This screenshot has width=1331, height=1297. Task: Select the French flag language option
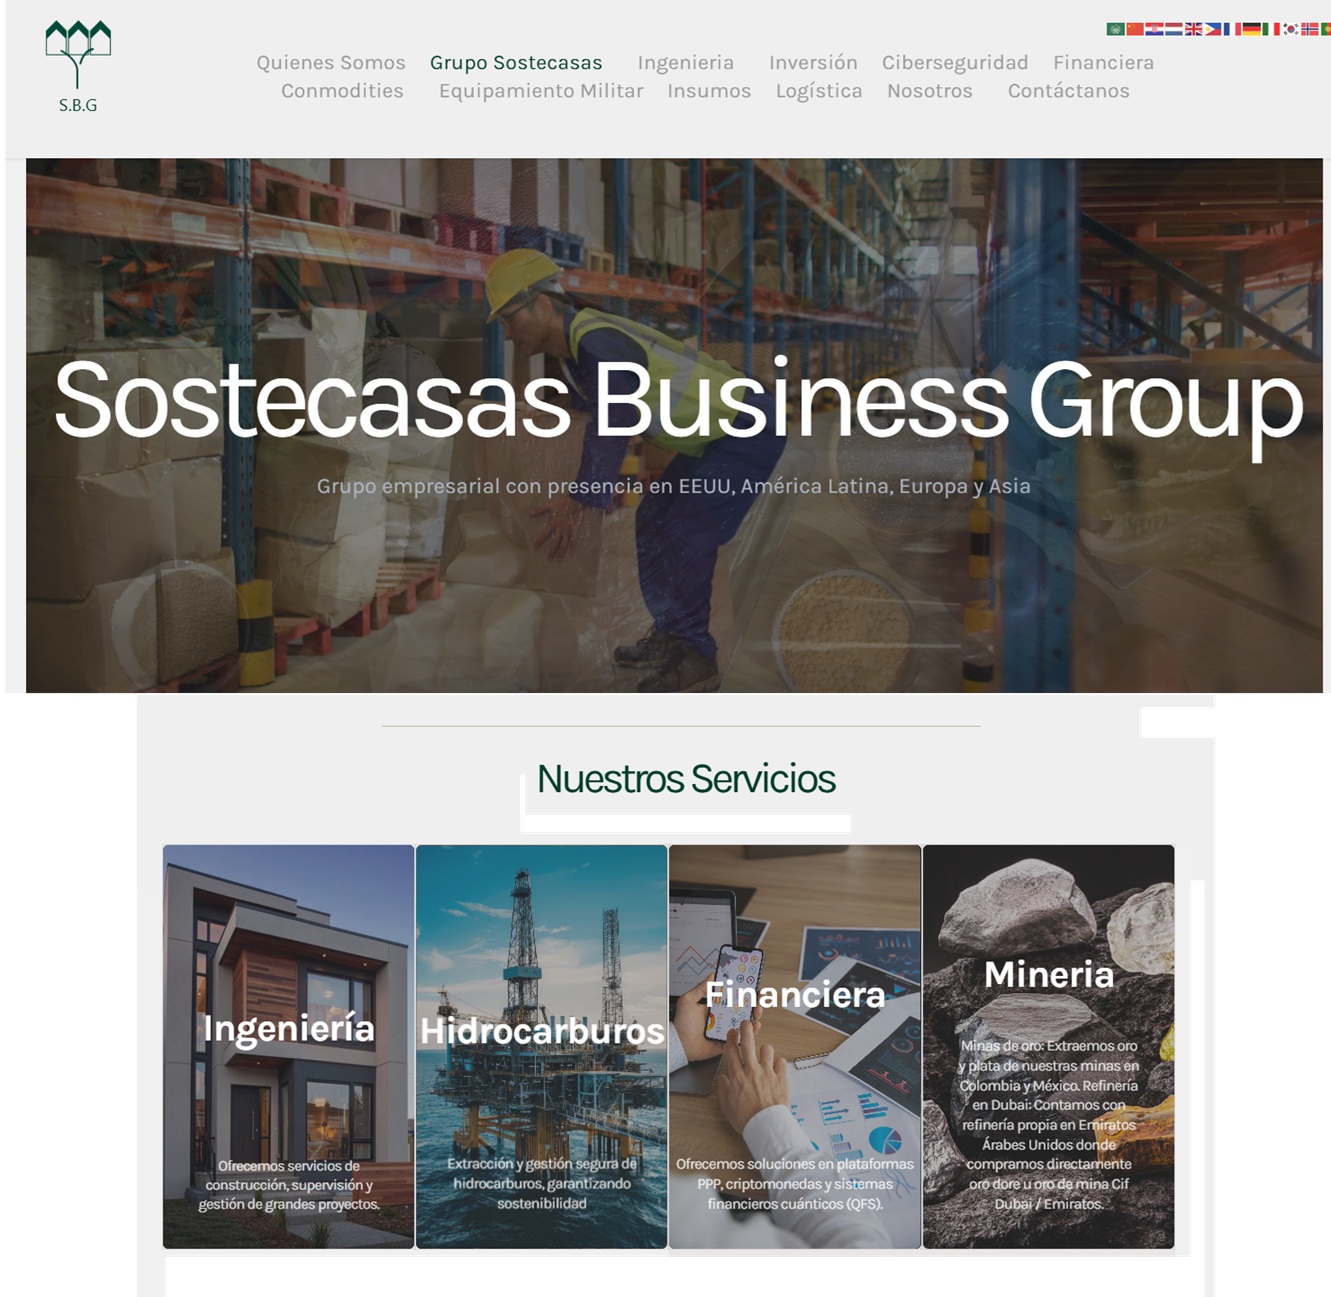(x=1232, y=29)
